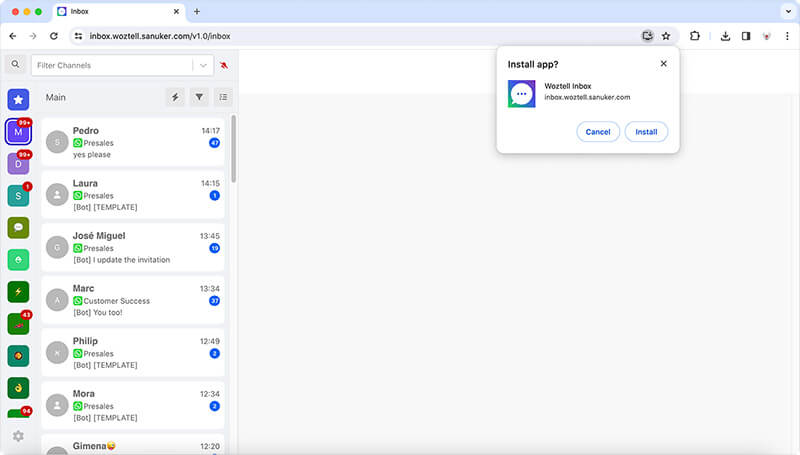
Task: Open the browser downloads icon
Action: [x=725, y=36]
